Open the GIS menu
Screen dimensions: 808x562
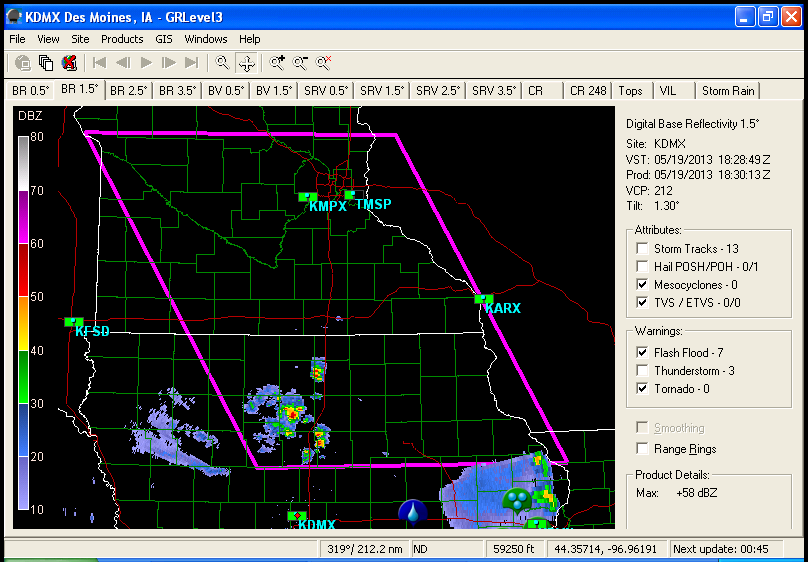[164, 39]
